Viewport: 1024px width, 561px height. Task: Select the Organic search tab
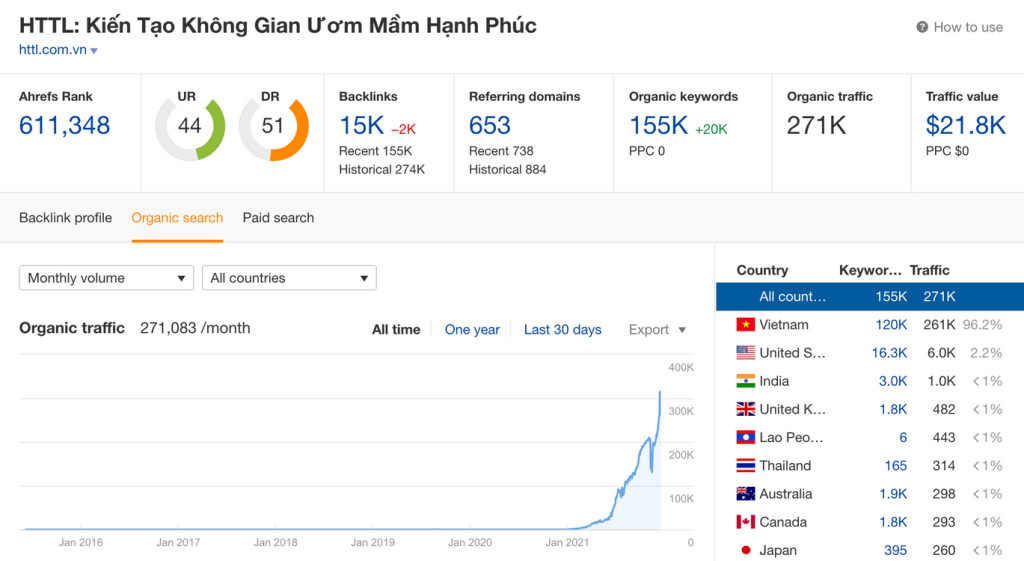[177, 217]
